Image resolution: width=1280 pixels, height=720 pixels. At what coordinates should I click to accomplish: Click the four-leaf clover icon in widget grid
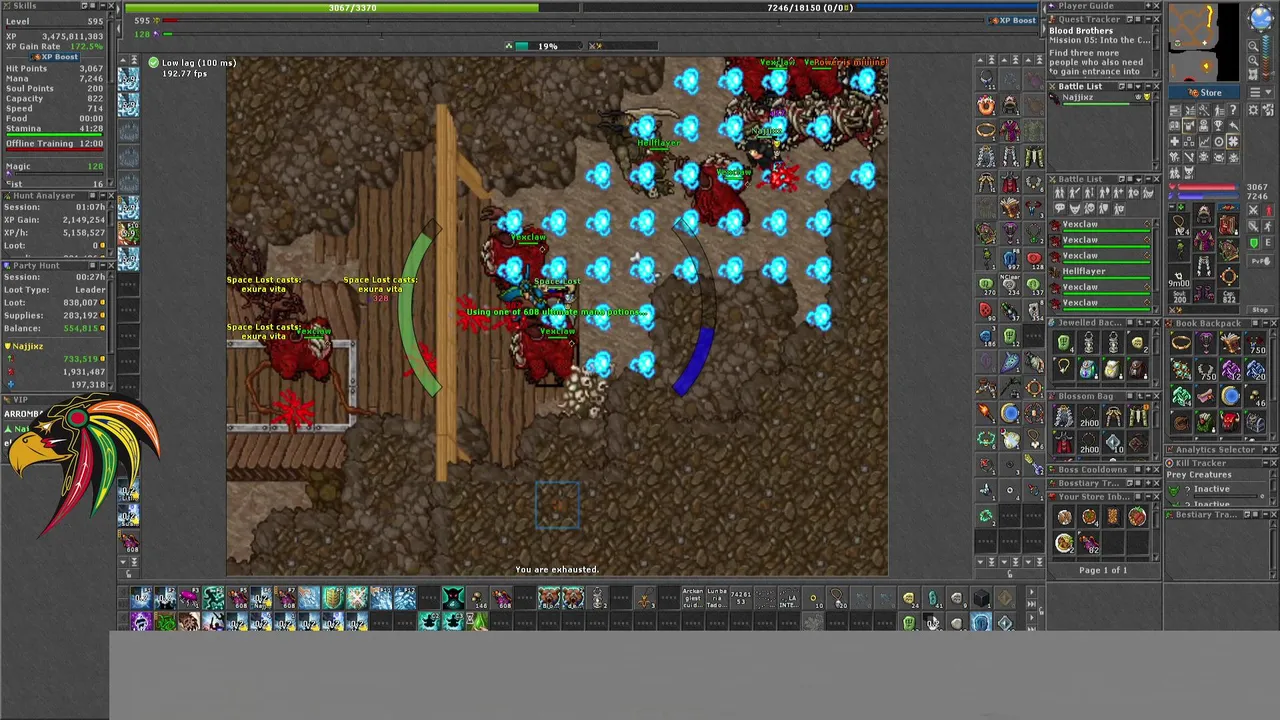tap(1233, 141)
